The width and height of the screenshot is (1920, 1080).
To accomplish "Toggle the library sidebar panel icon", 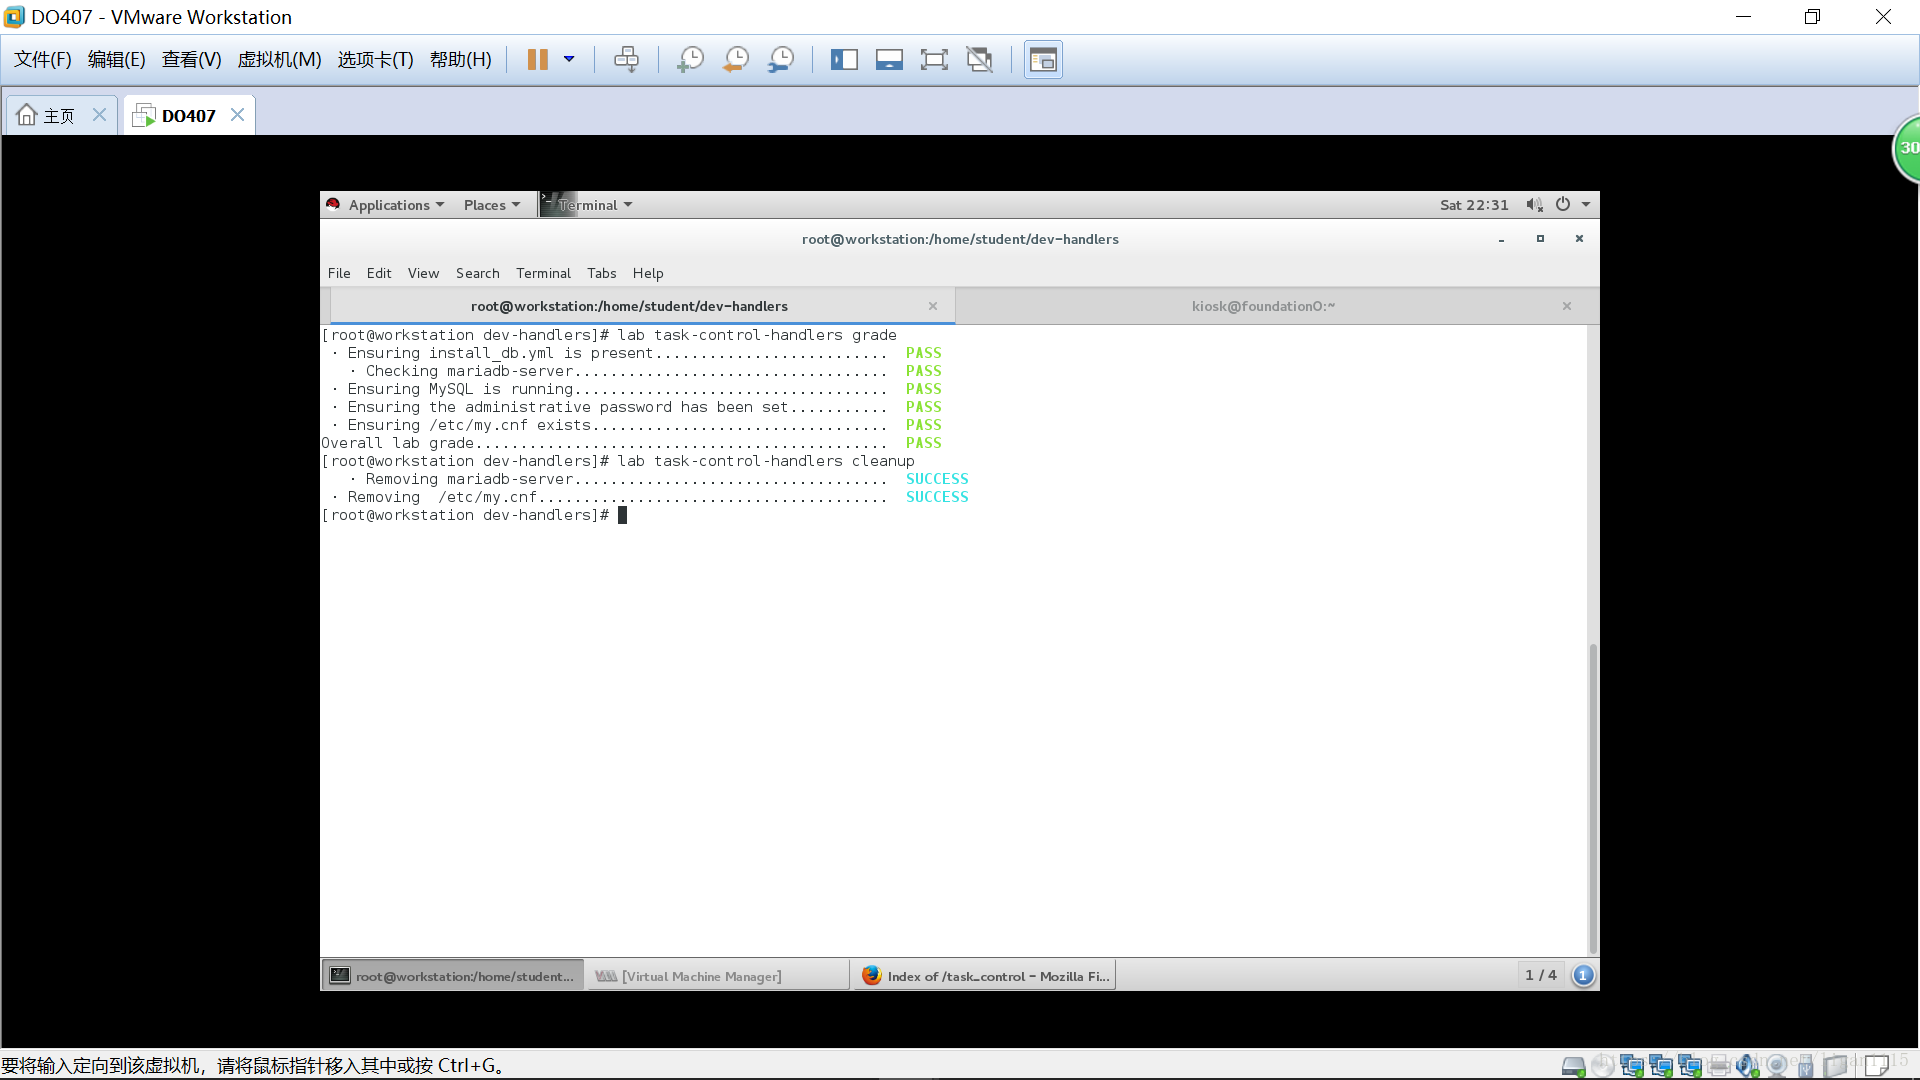I will pyautogui.click(x=844, y=60).
